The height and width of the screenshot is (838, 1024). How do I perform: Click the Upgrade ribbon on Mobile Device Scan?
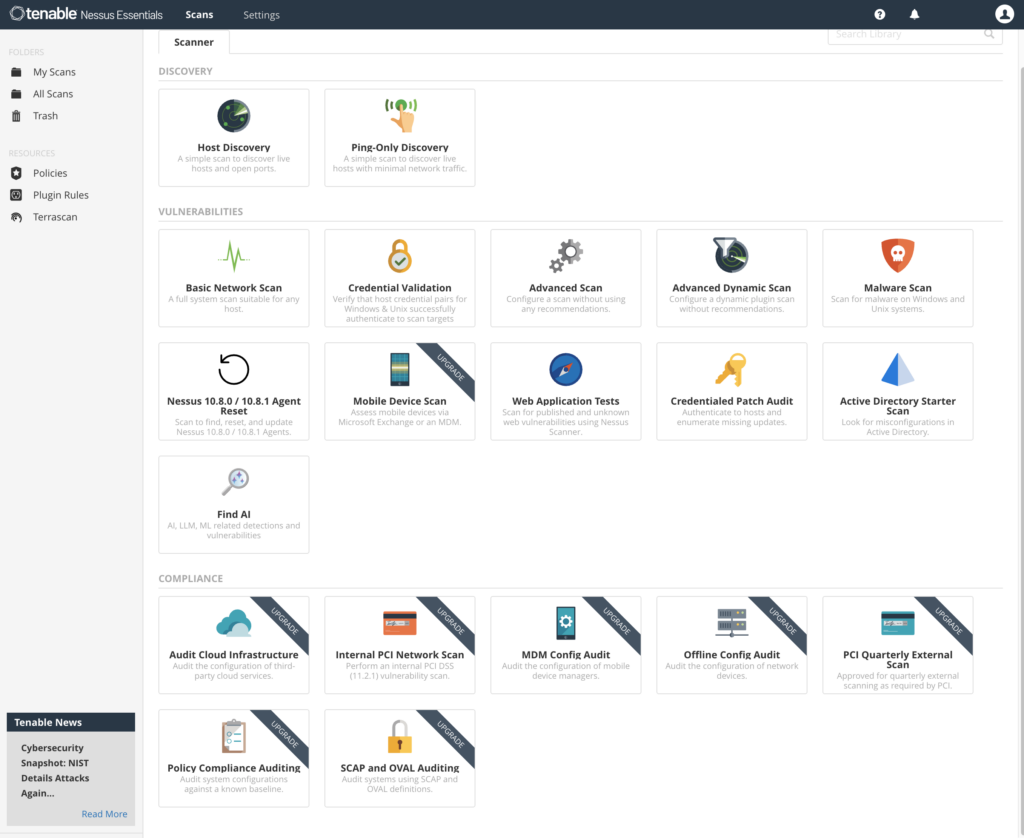click(x=451, y=368)
